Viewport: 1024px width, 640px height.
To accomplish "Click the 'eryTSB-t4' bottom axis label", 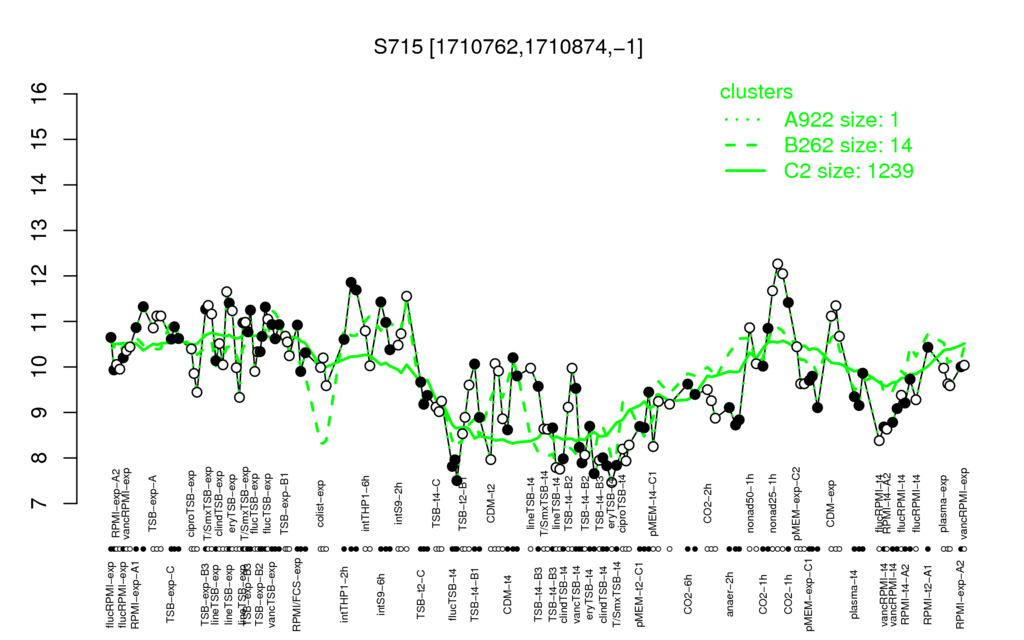I will (x=589, y=592).
